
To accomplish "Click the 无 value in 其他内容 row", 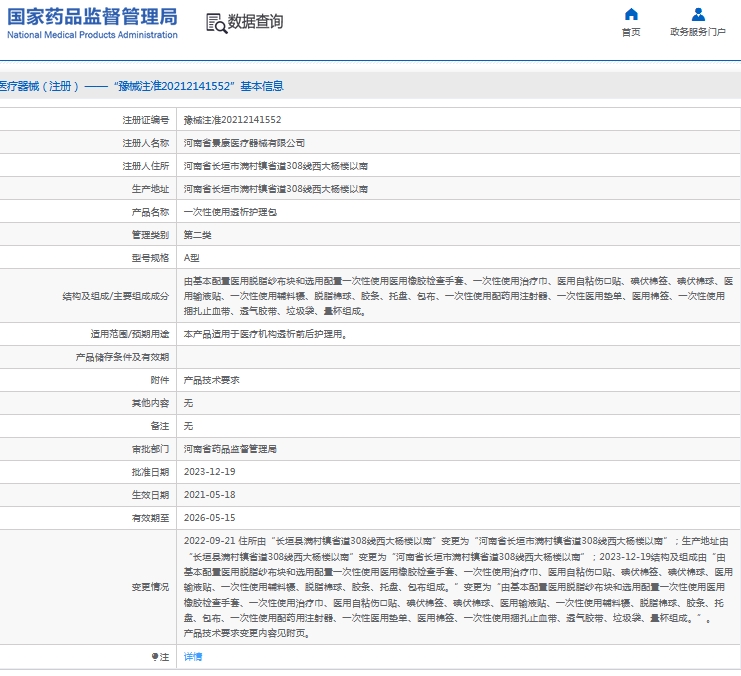I will click(188, 403).
